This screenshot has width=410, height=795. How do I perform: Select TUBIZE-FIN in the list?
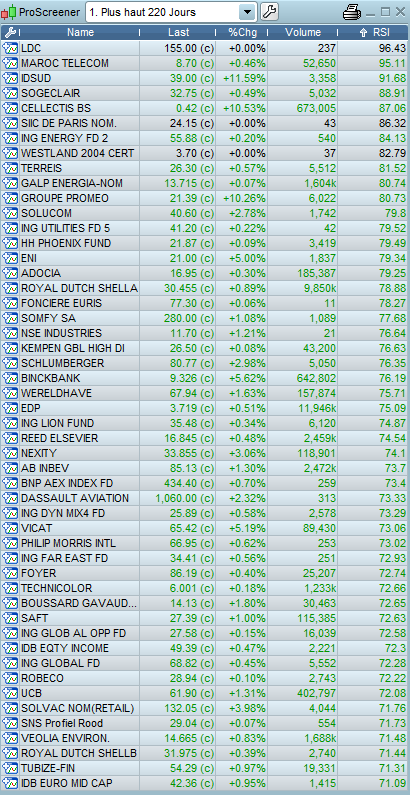[x=48, y=768]
